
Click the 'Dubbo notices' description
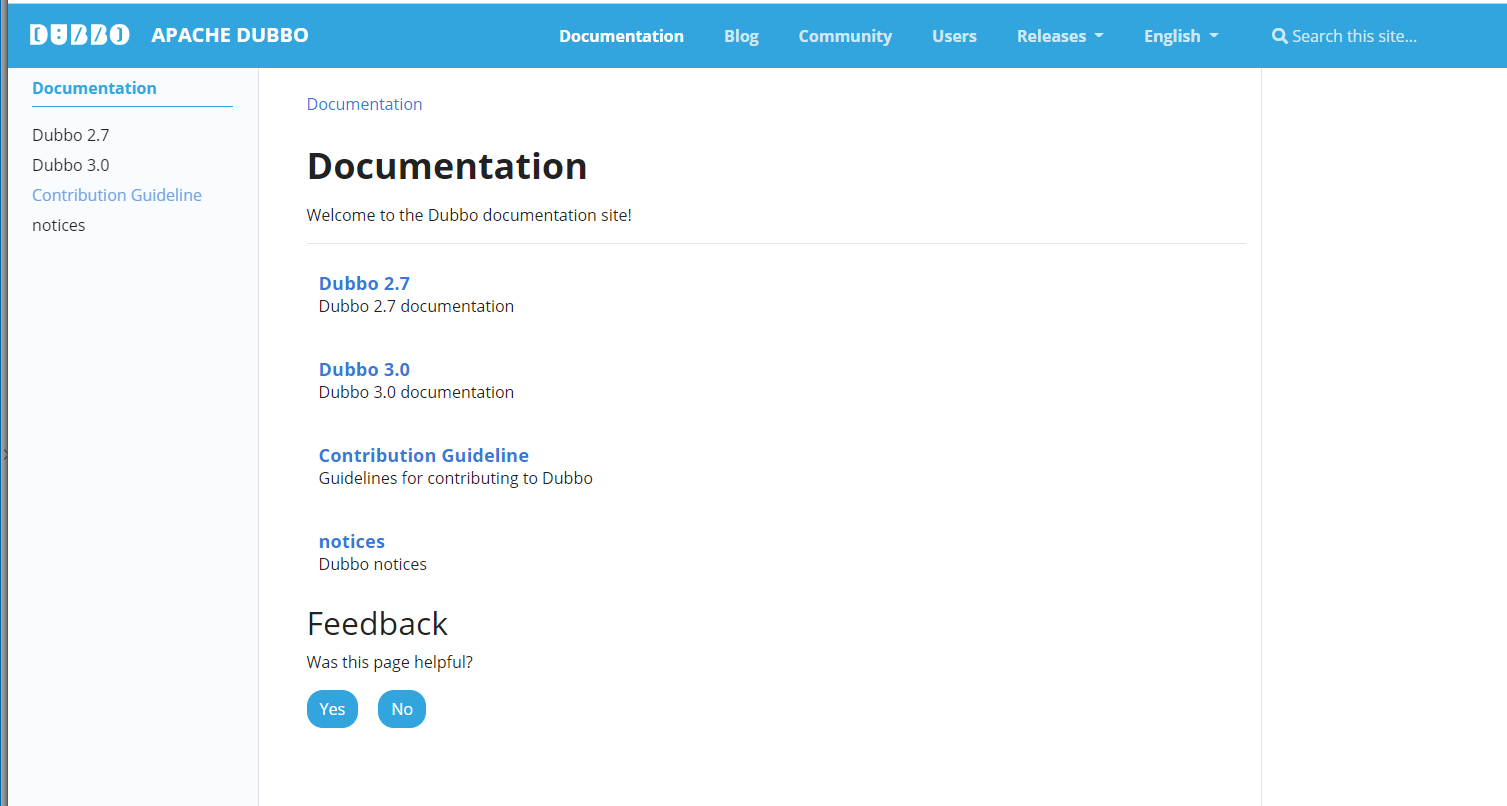point(372,564)
